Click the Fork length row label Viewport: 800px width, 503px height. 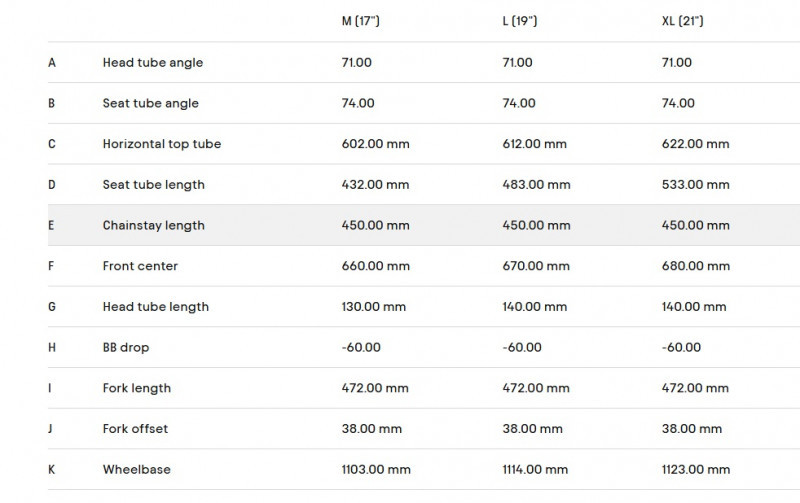pyautogui.click(x=136, y=388)
